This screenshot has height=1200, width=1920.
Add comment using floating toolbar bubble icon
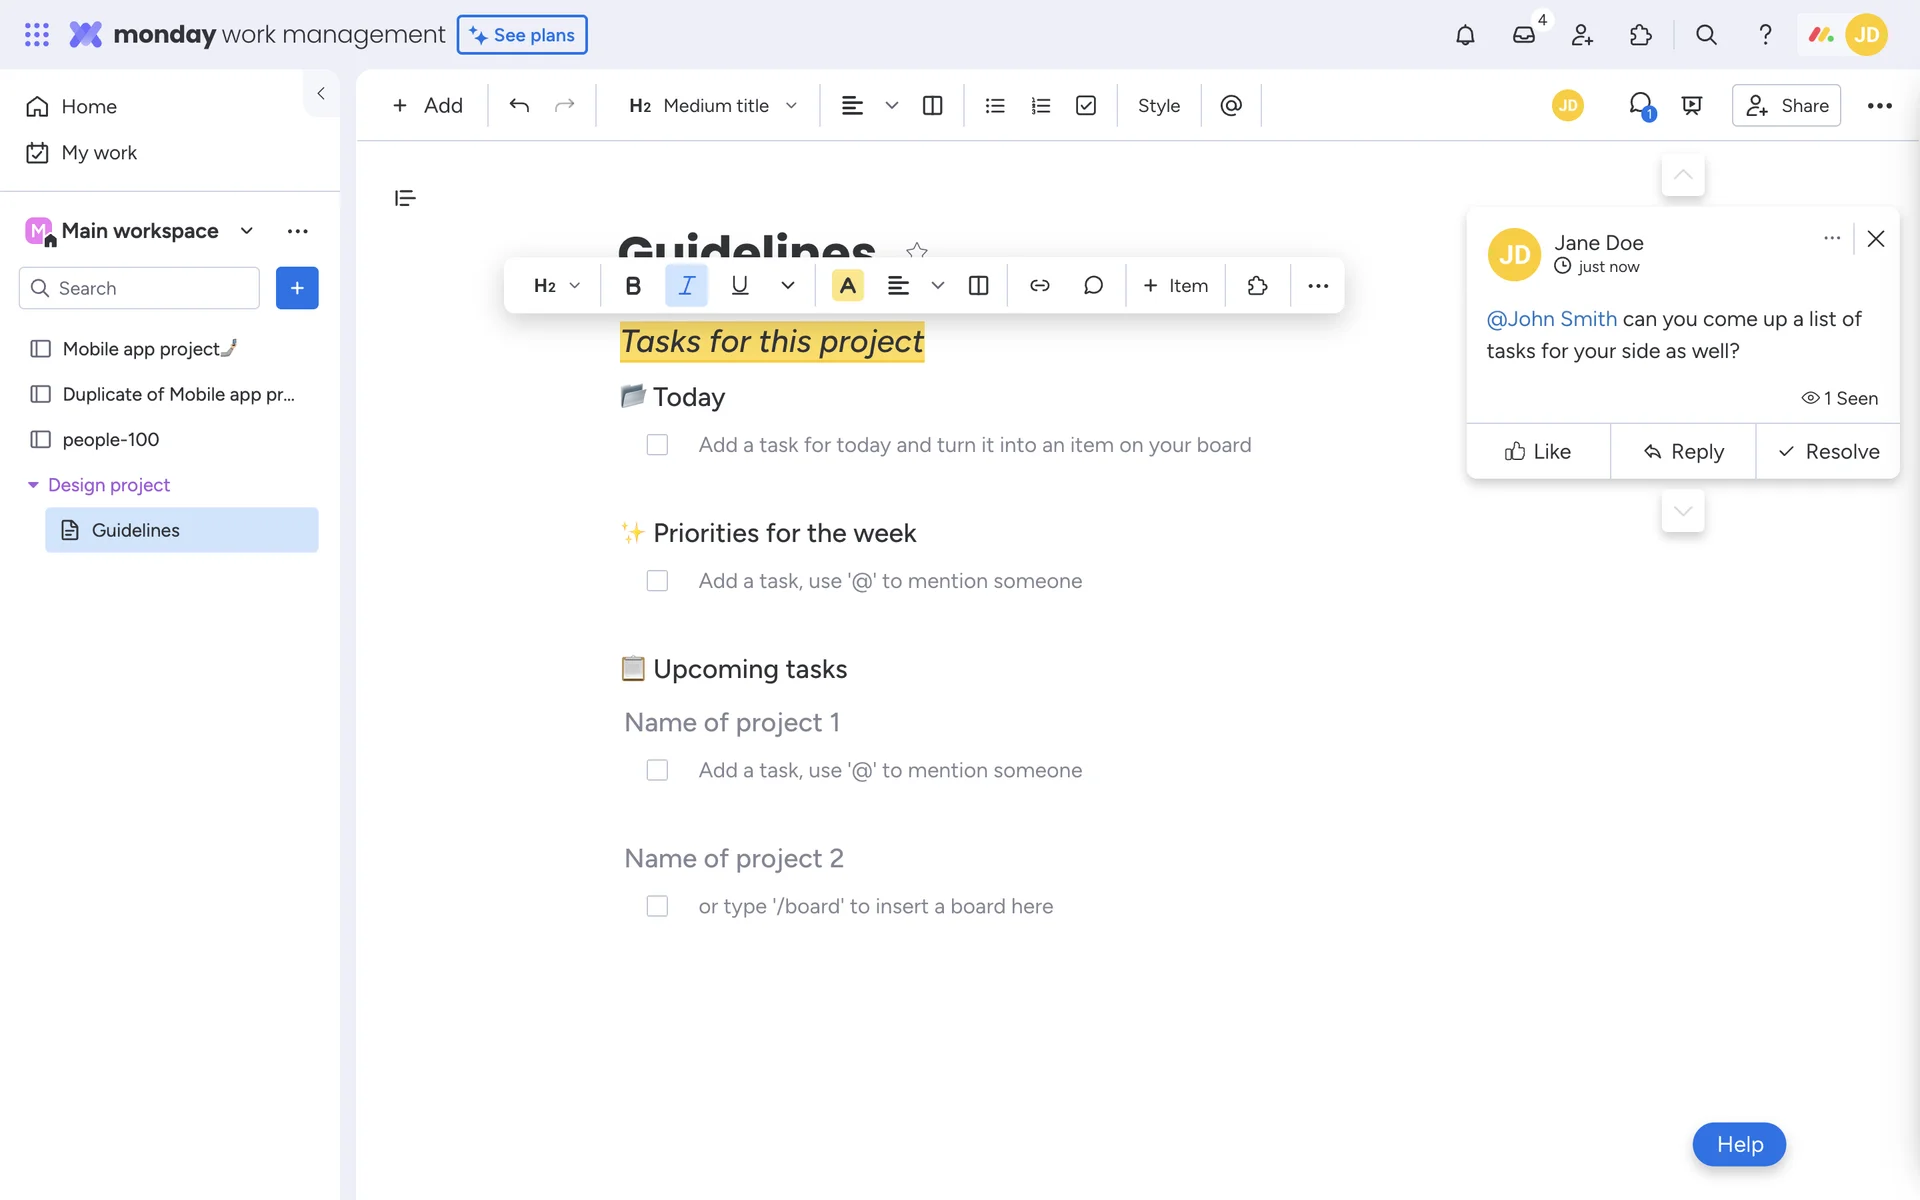1093,286
